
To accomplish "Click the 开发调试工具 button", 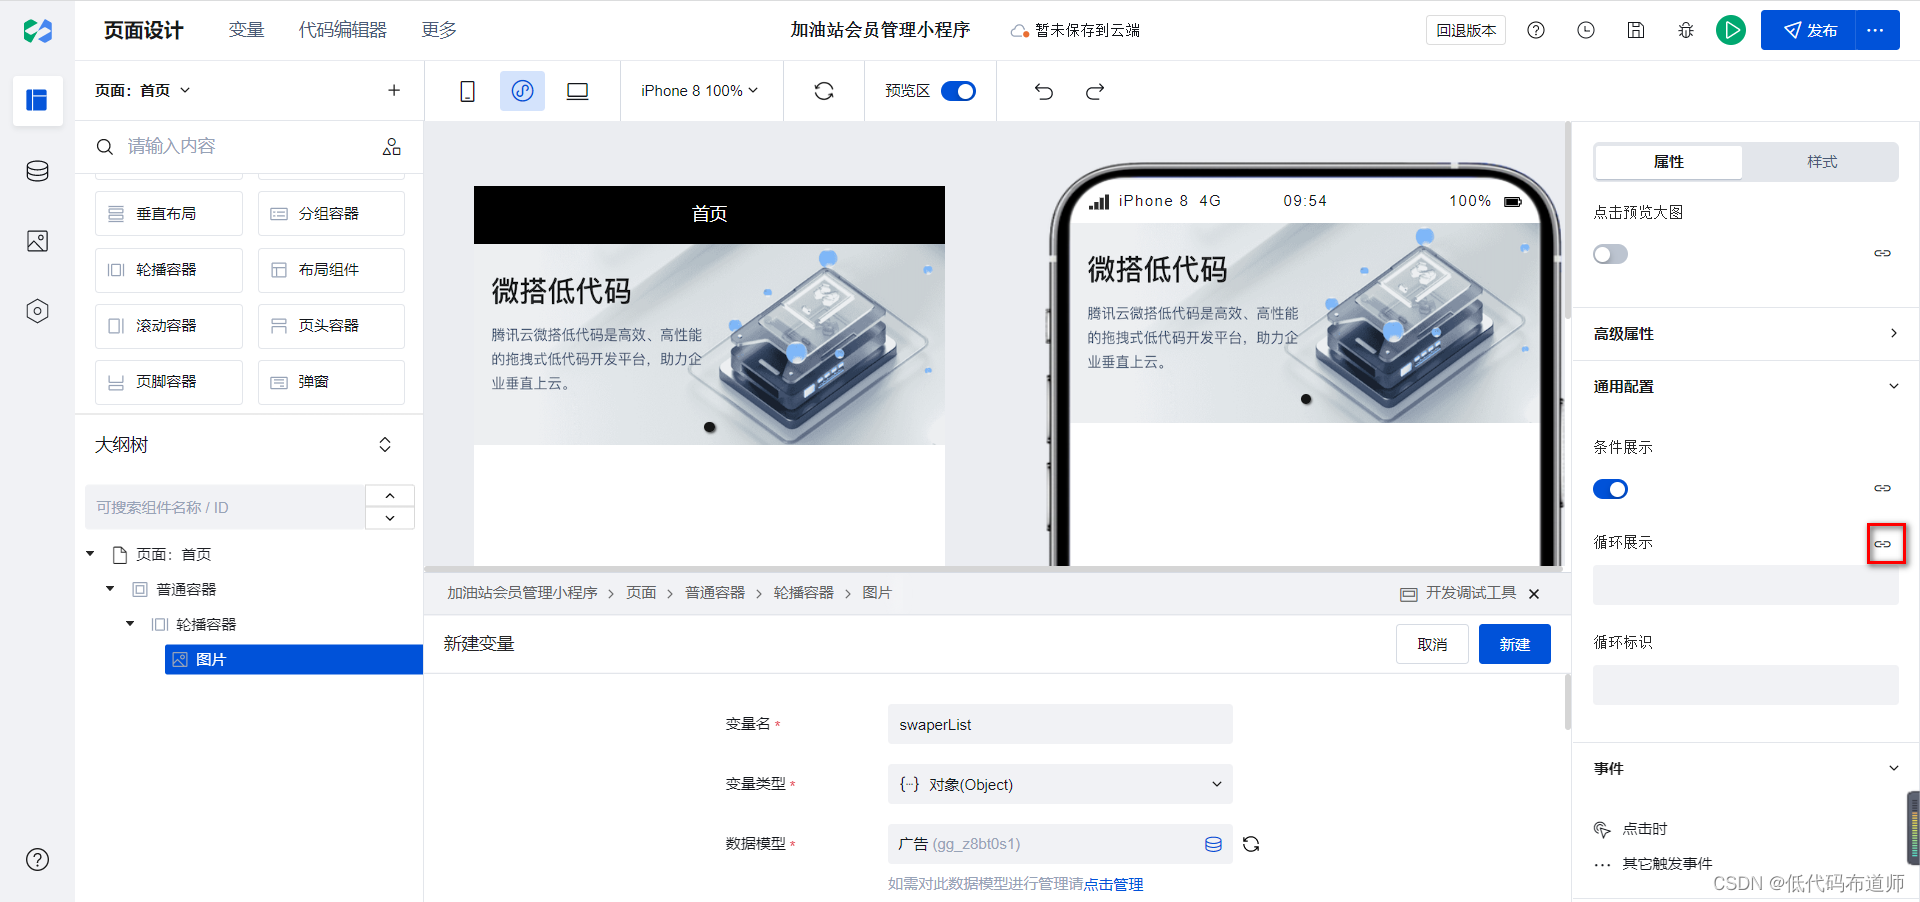I will (x=1458, y=593).
